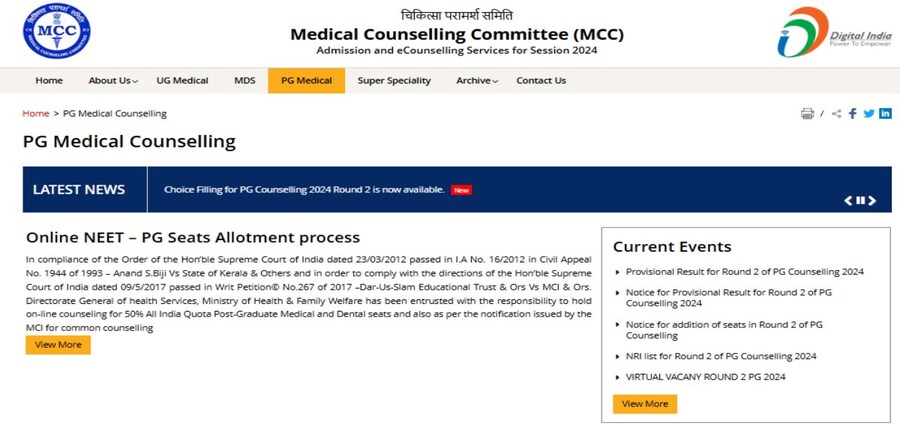Pause the latest news ticker
900x430 pixels.
pos(860,200)
